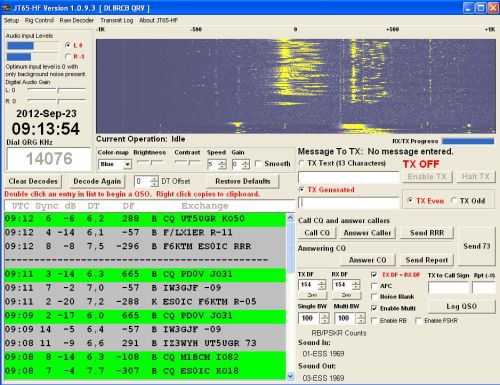
Task: Adjust the Contrast slider
Action: (187, 162)
